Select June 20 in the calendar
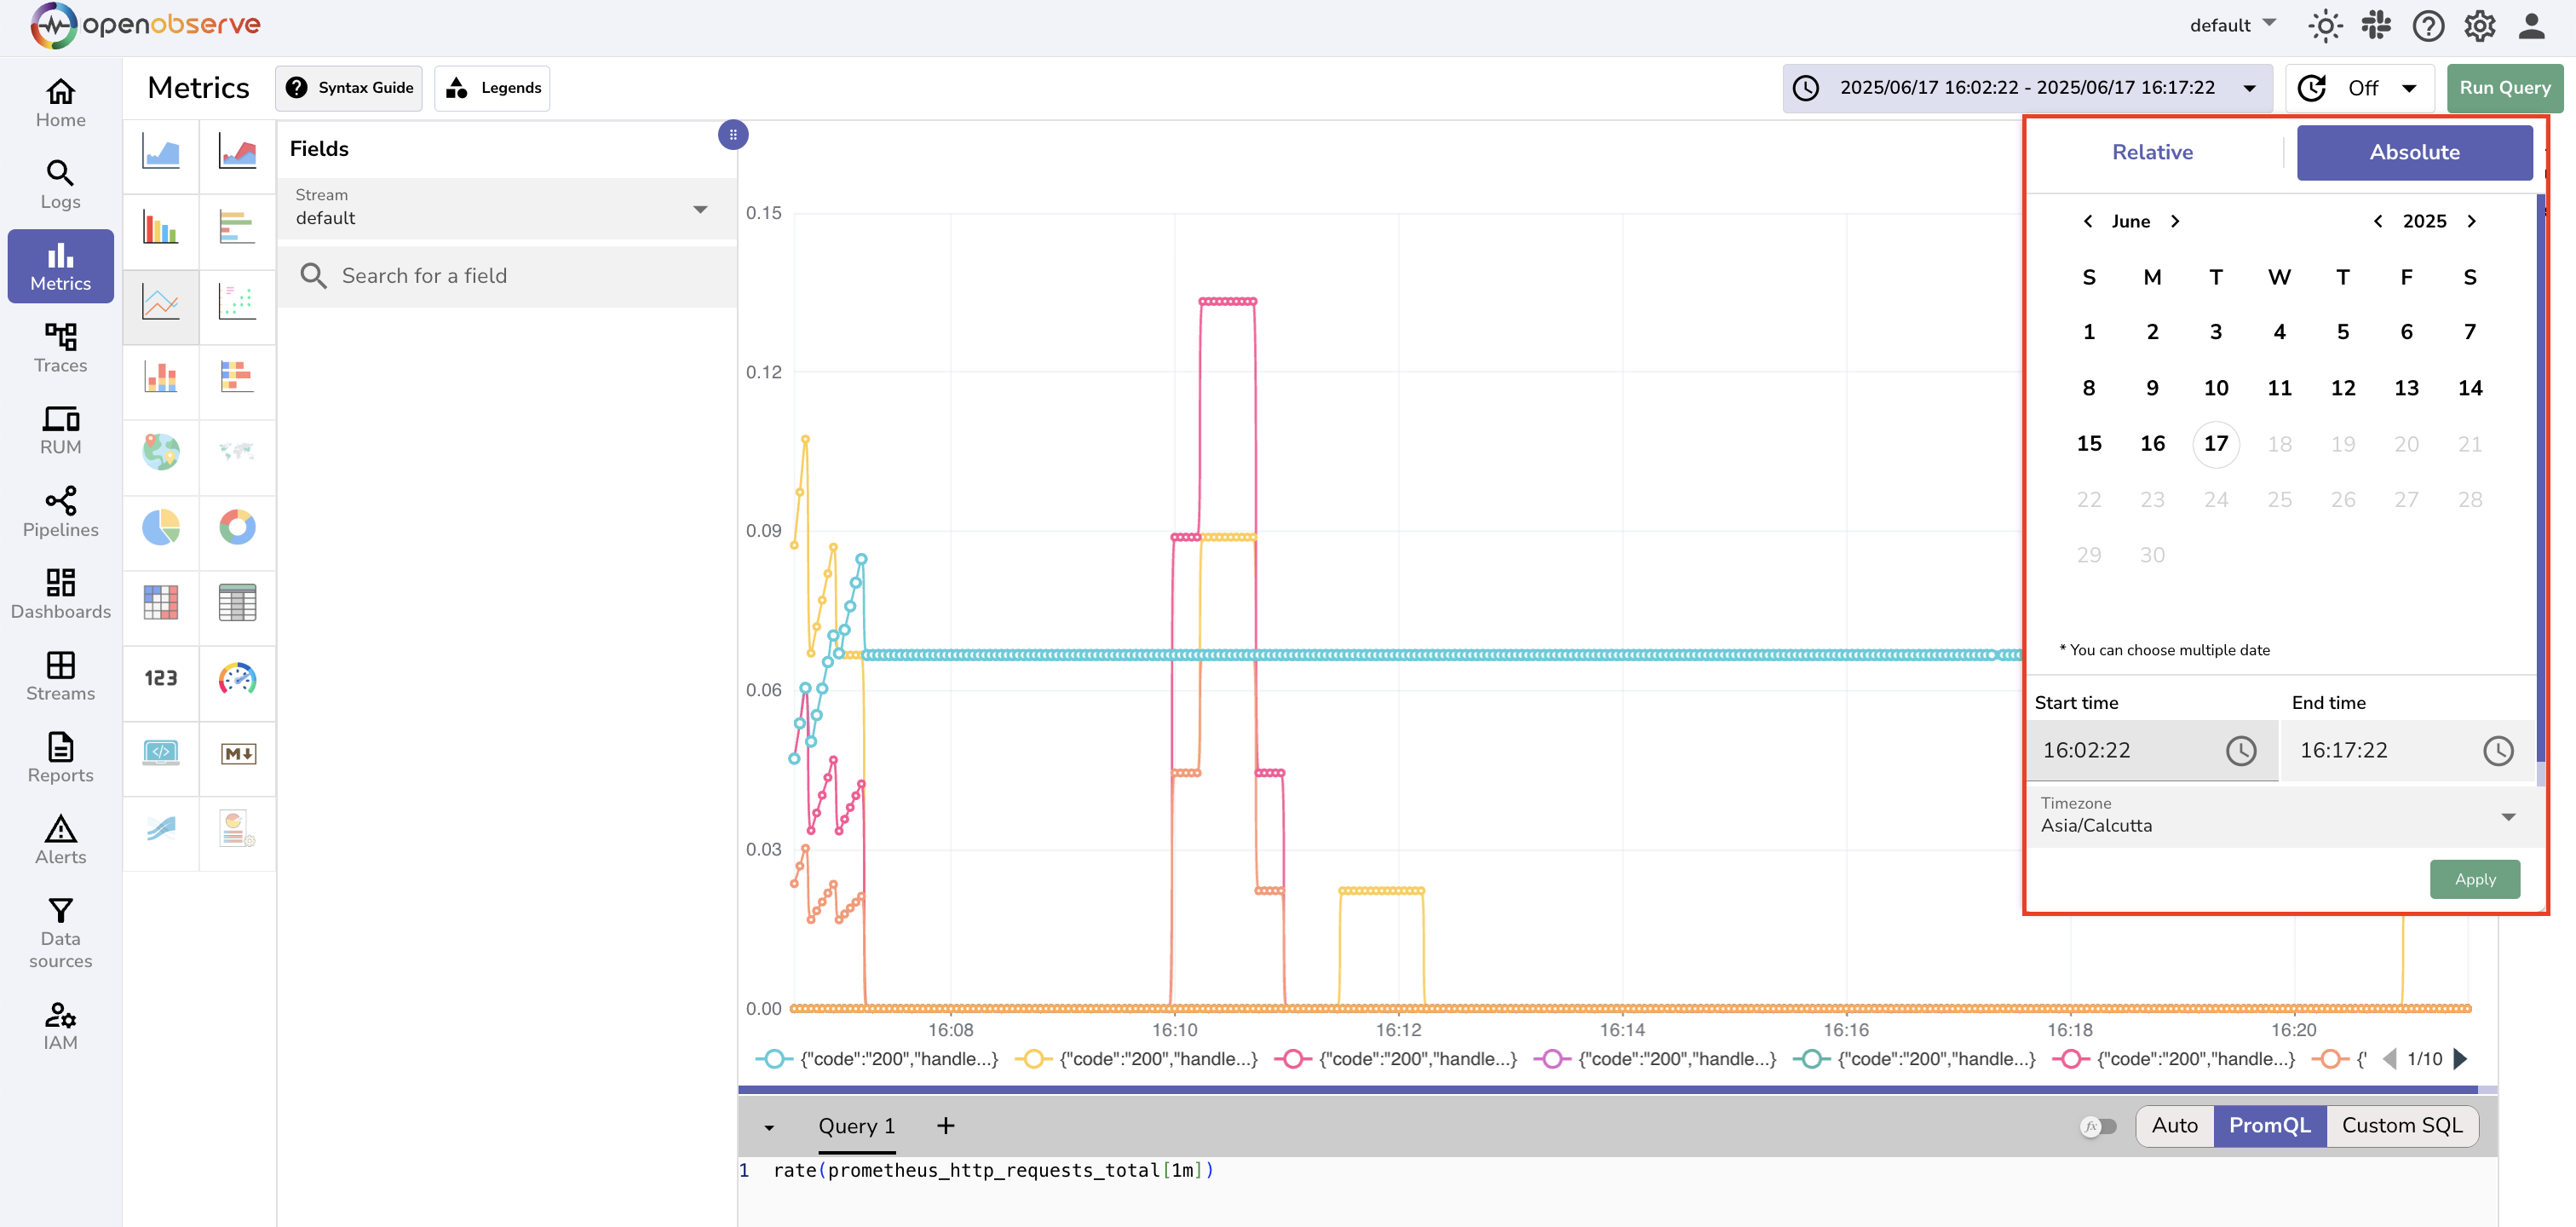Screen dimensions: 2576x1227 2407,444
